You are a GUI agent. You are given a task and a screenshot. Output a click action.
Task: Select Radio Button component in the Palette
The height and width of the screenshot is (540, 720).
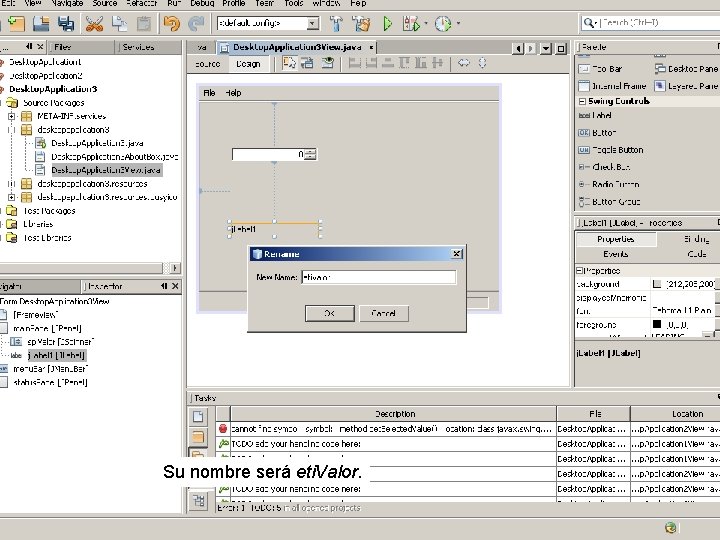609,184
